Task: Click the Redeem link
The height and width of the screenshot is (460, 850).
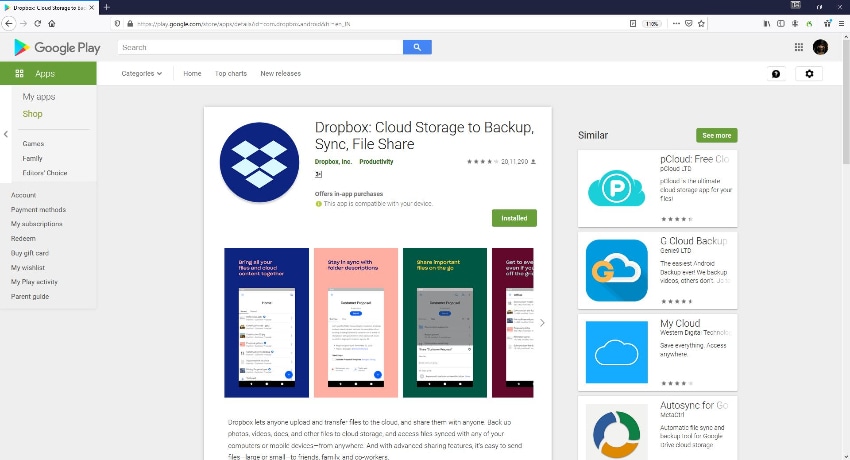Action: [23, 238]
